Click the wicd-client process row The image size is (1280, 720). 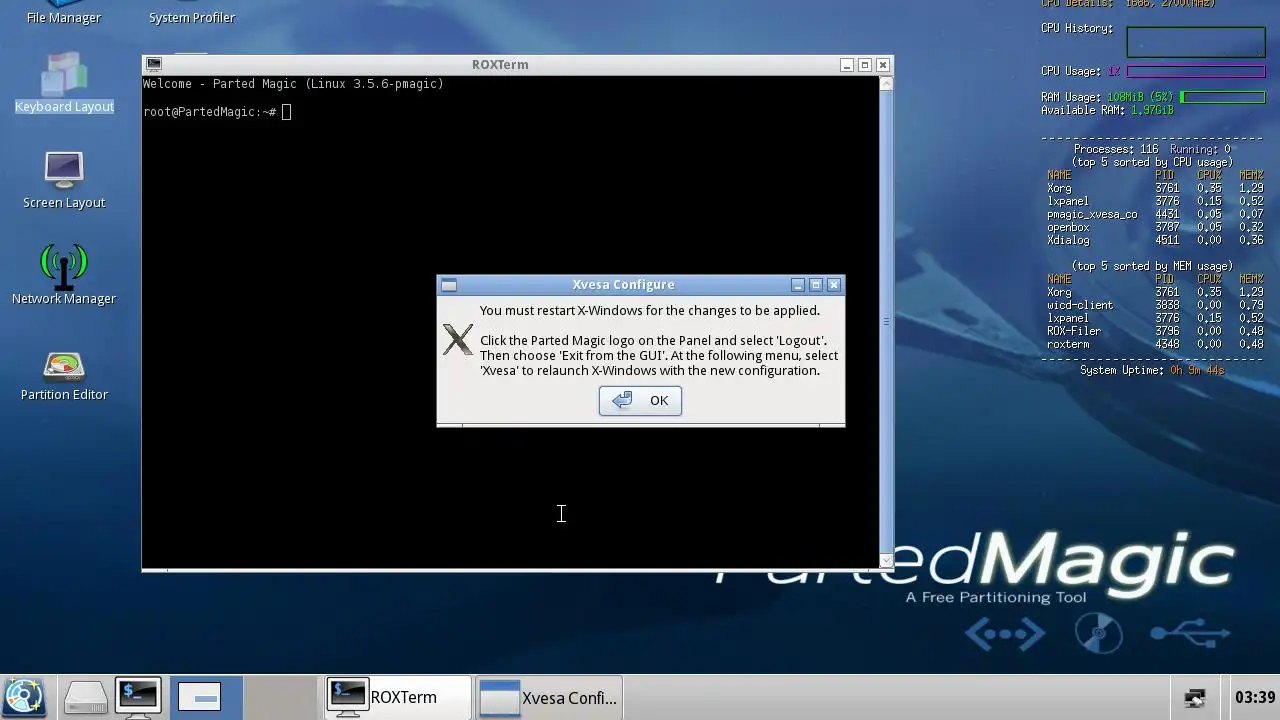[1155, 305]
